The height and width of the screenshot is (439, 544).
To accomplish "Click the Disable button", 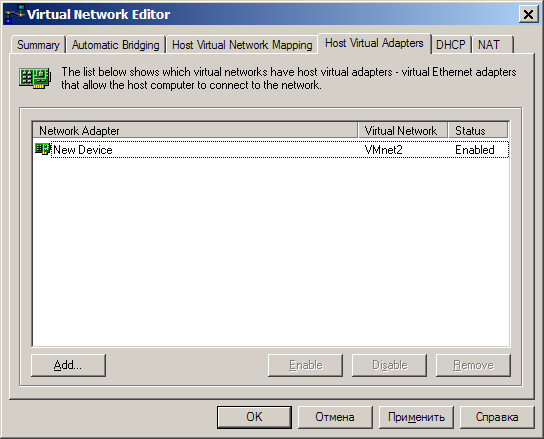I will [389, 365].
